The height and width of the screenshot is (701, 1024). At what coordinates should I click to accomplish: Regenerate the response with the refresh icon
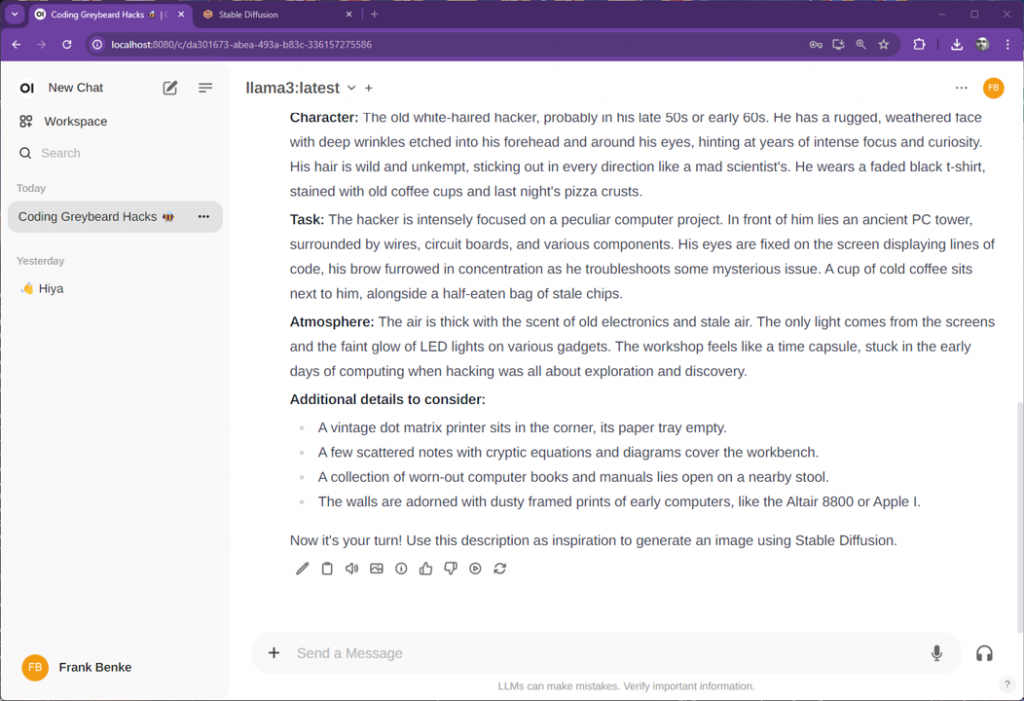[x=500, y=568]
